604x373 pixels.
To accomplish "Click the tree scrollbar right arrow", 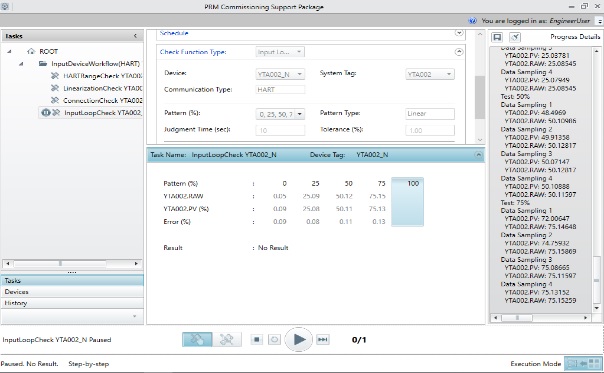I will [136, 264].
